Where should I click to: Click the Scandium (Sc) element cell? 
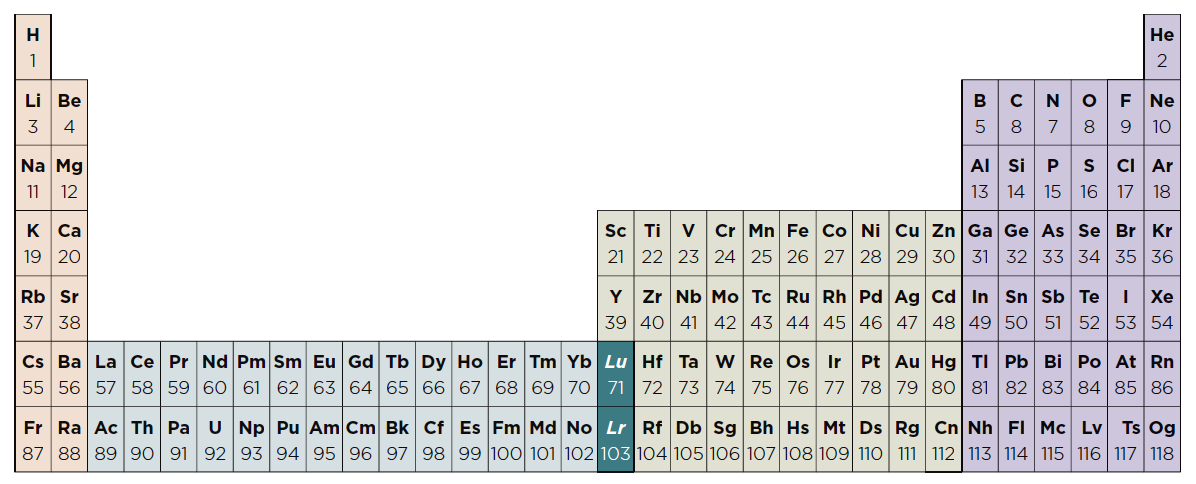(x=615, y=243)
